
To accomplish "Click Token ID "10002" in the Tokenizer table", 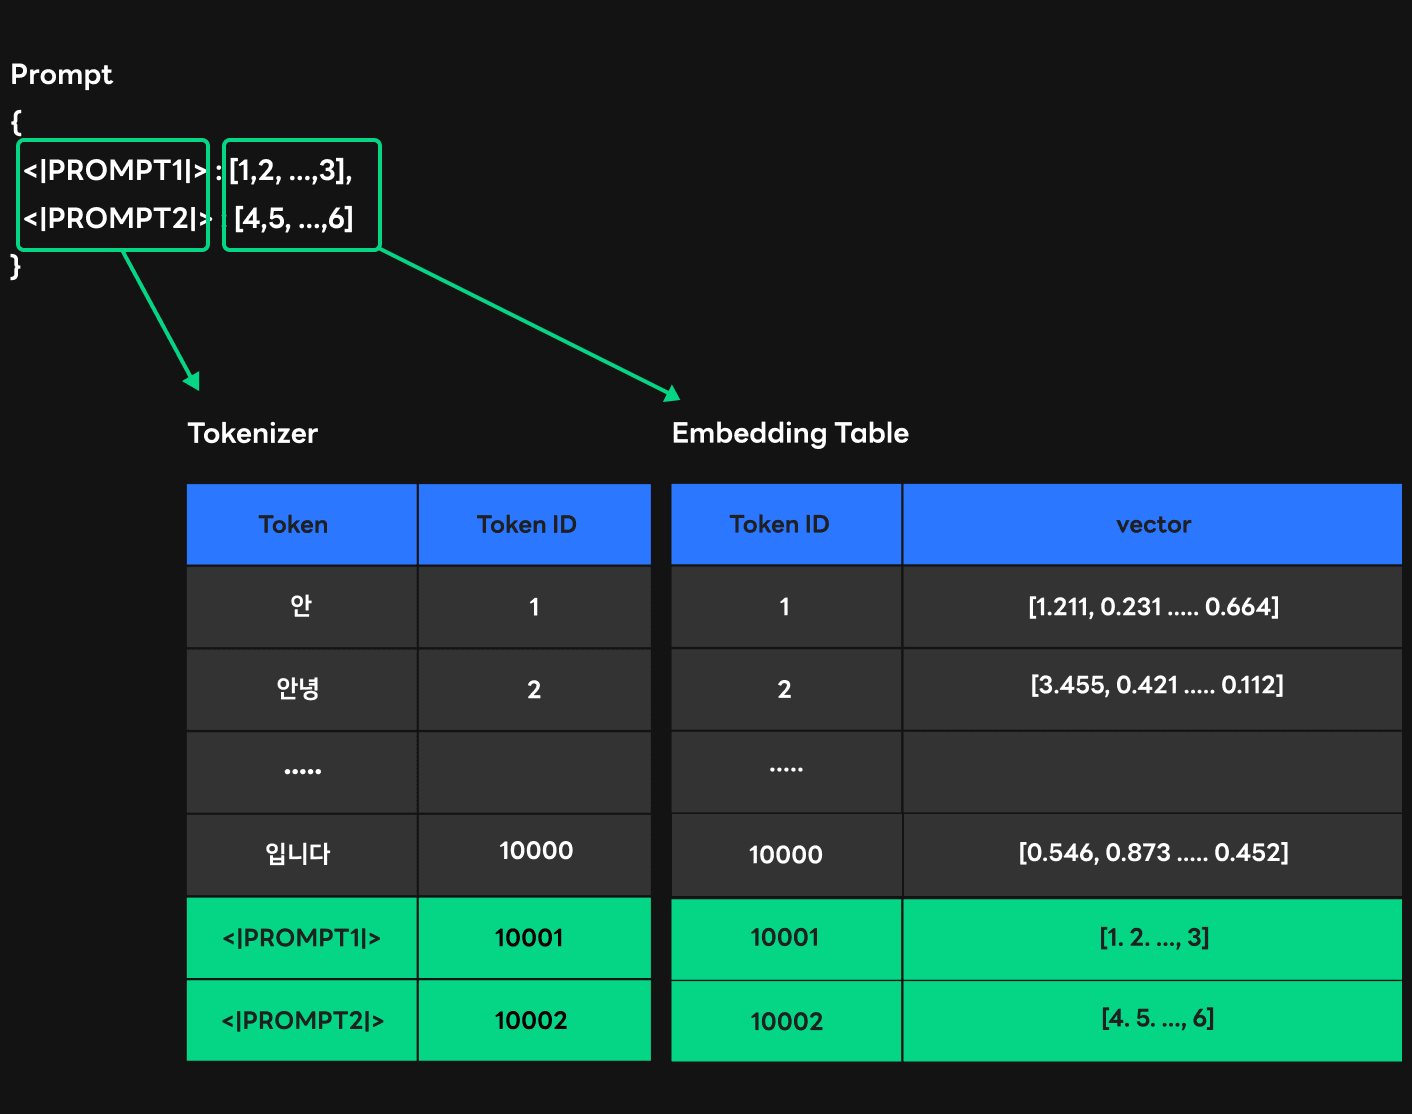I will (534, 1020).
